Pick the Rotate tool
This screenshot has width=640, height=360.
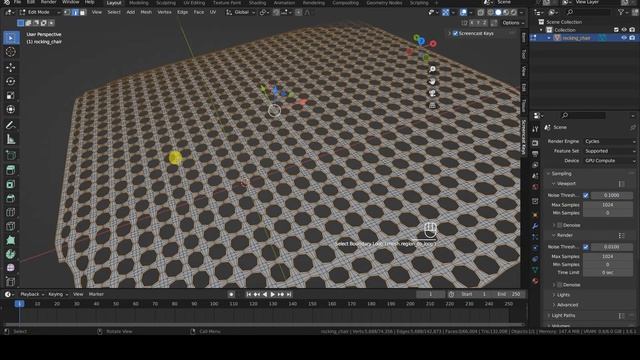11,82
